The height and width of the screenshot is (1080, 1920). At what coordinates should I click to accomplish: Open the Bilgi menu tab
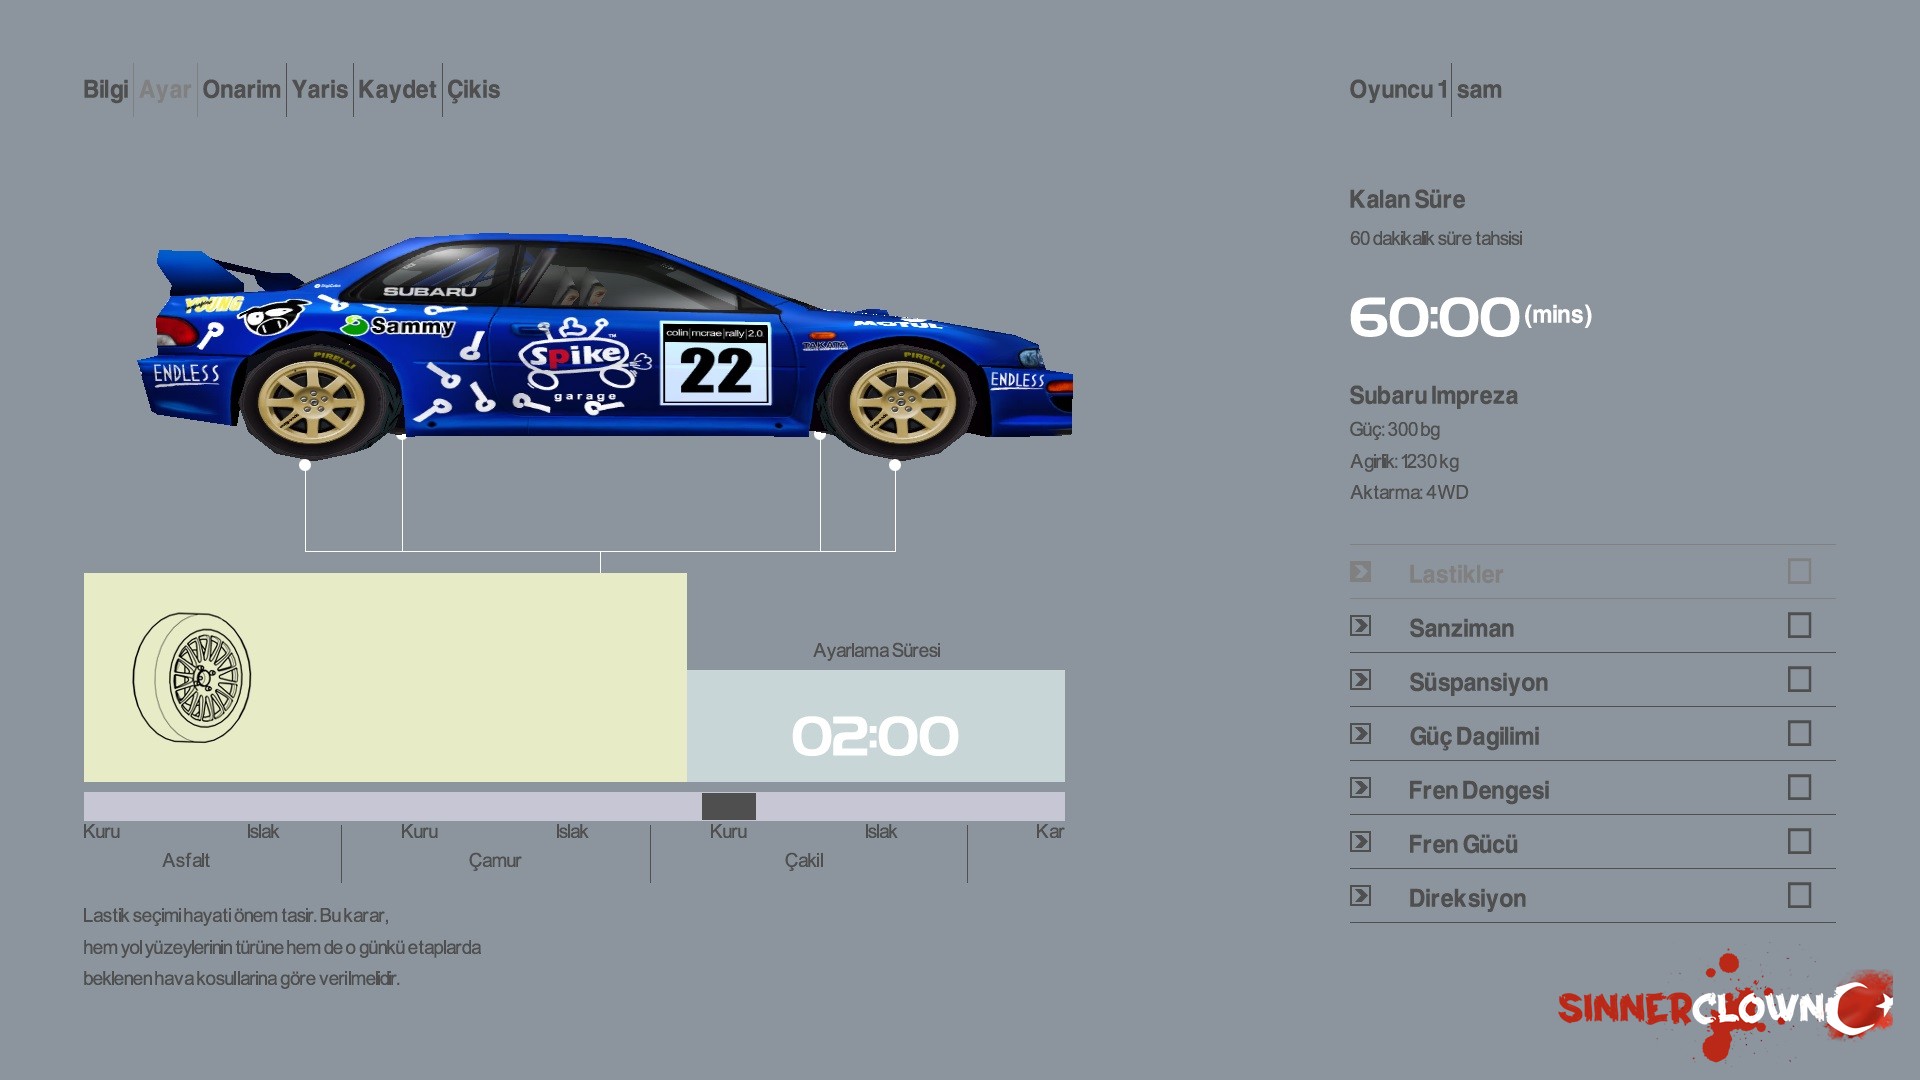106,90
